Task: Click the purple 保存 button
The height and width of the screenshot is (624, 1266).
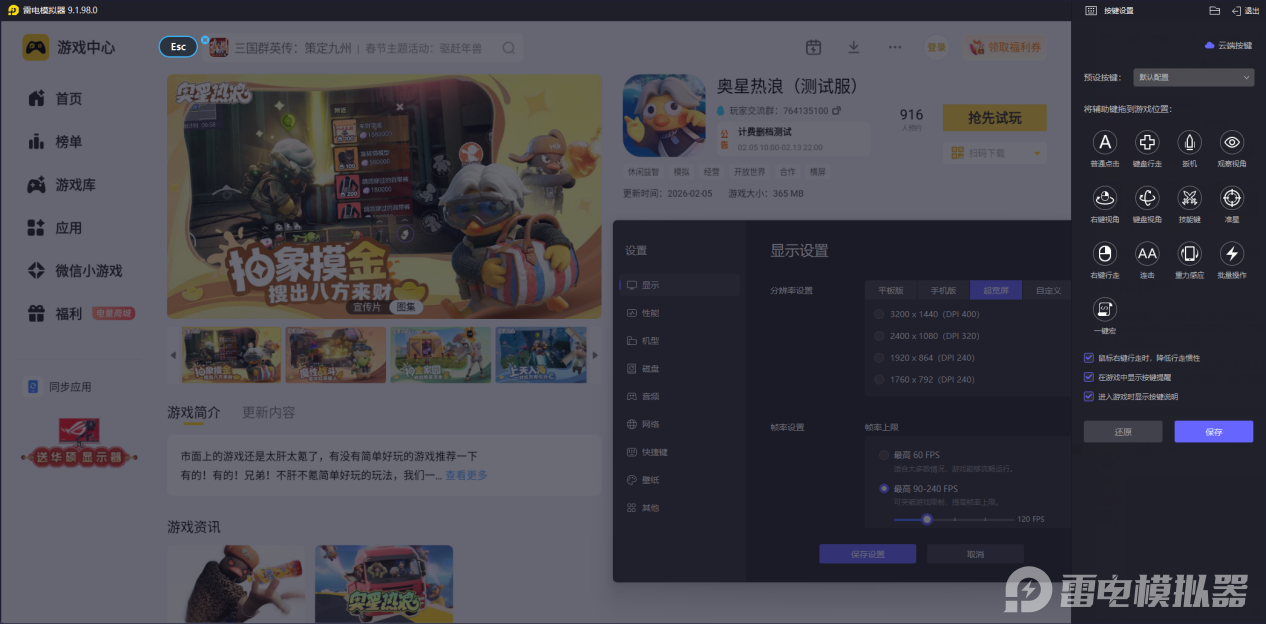Action: pos(1213,432)
